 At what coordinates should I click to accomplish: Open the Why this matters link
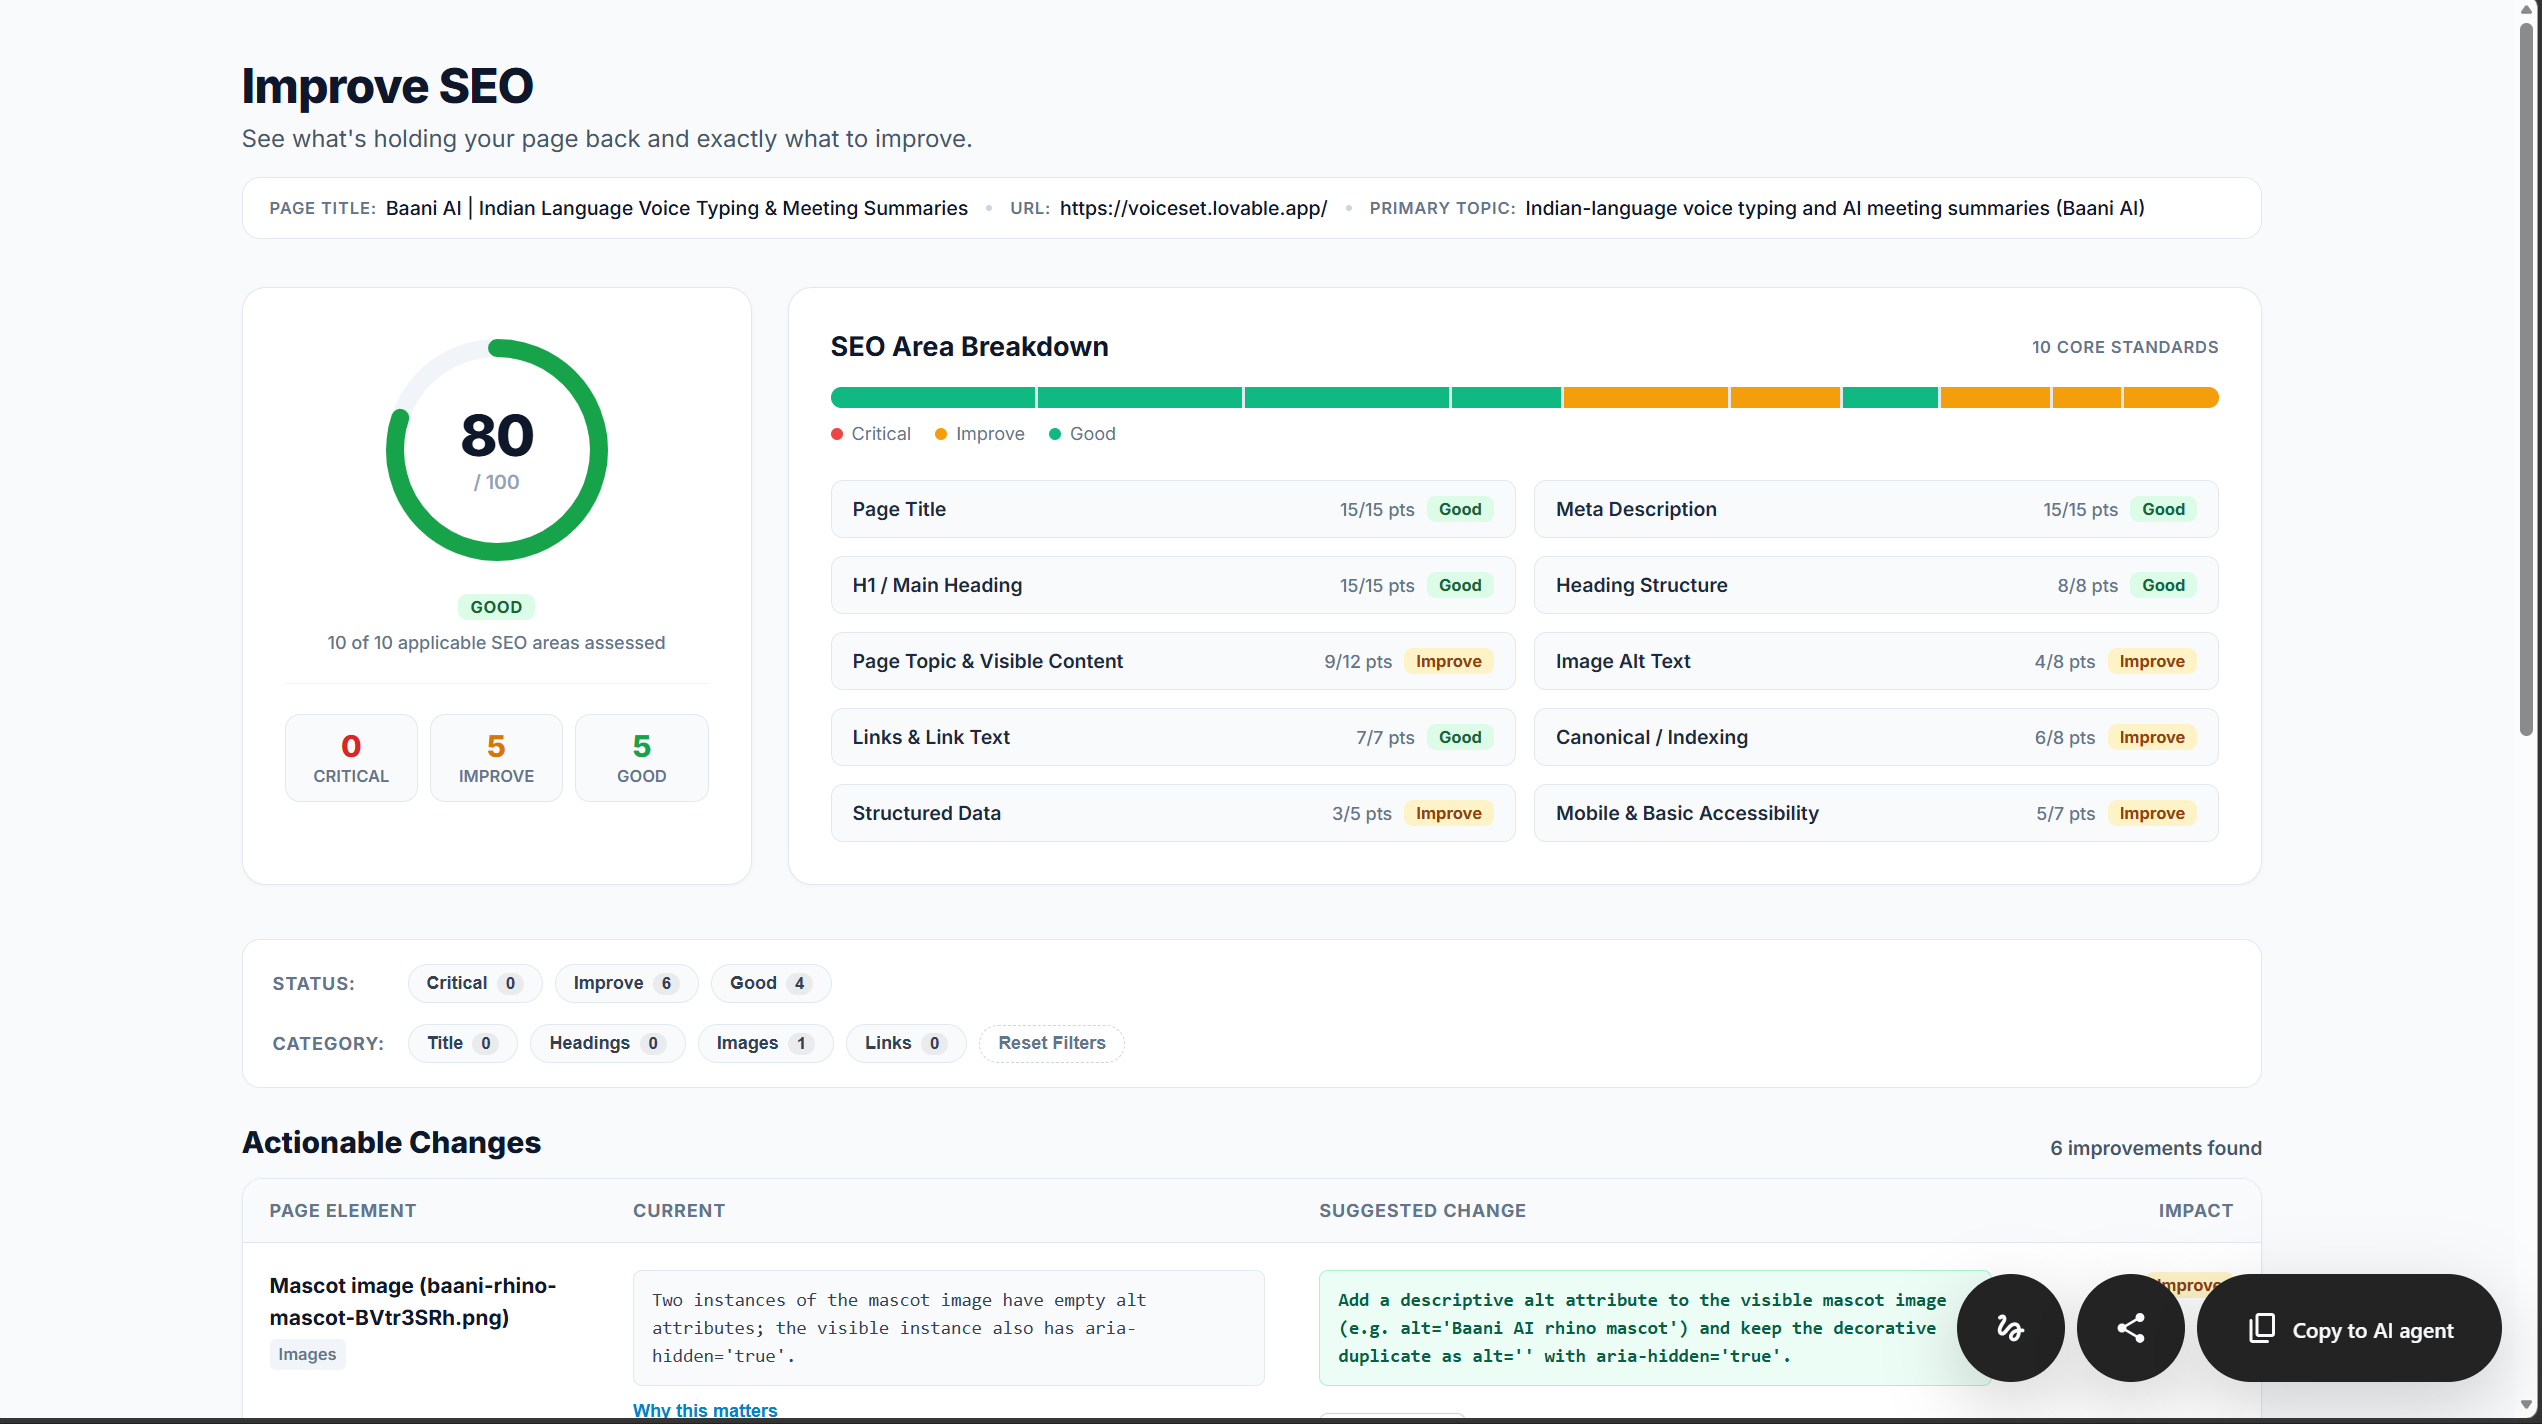click(x=705, y=1410)
